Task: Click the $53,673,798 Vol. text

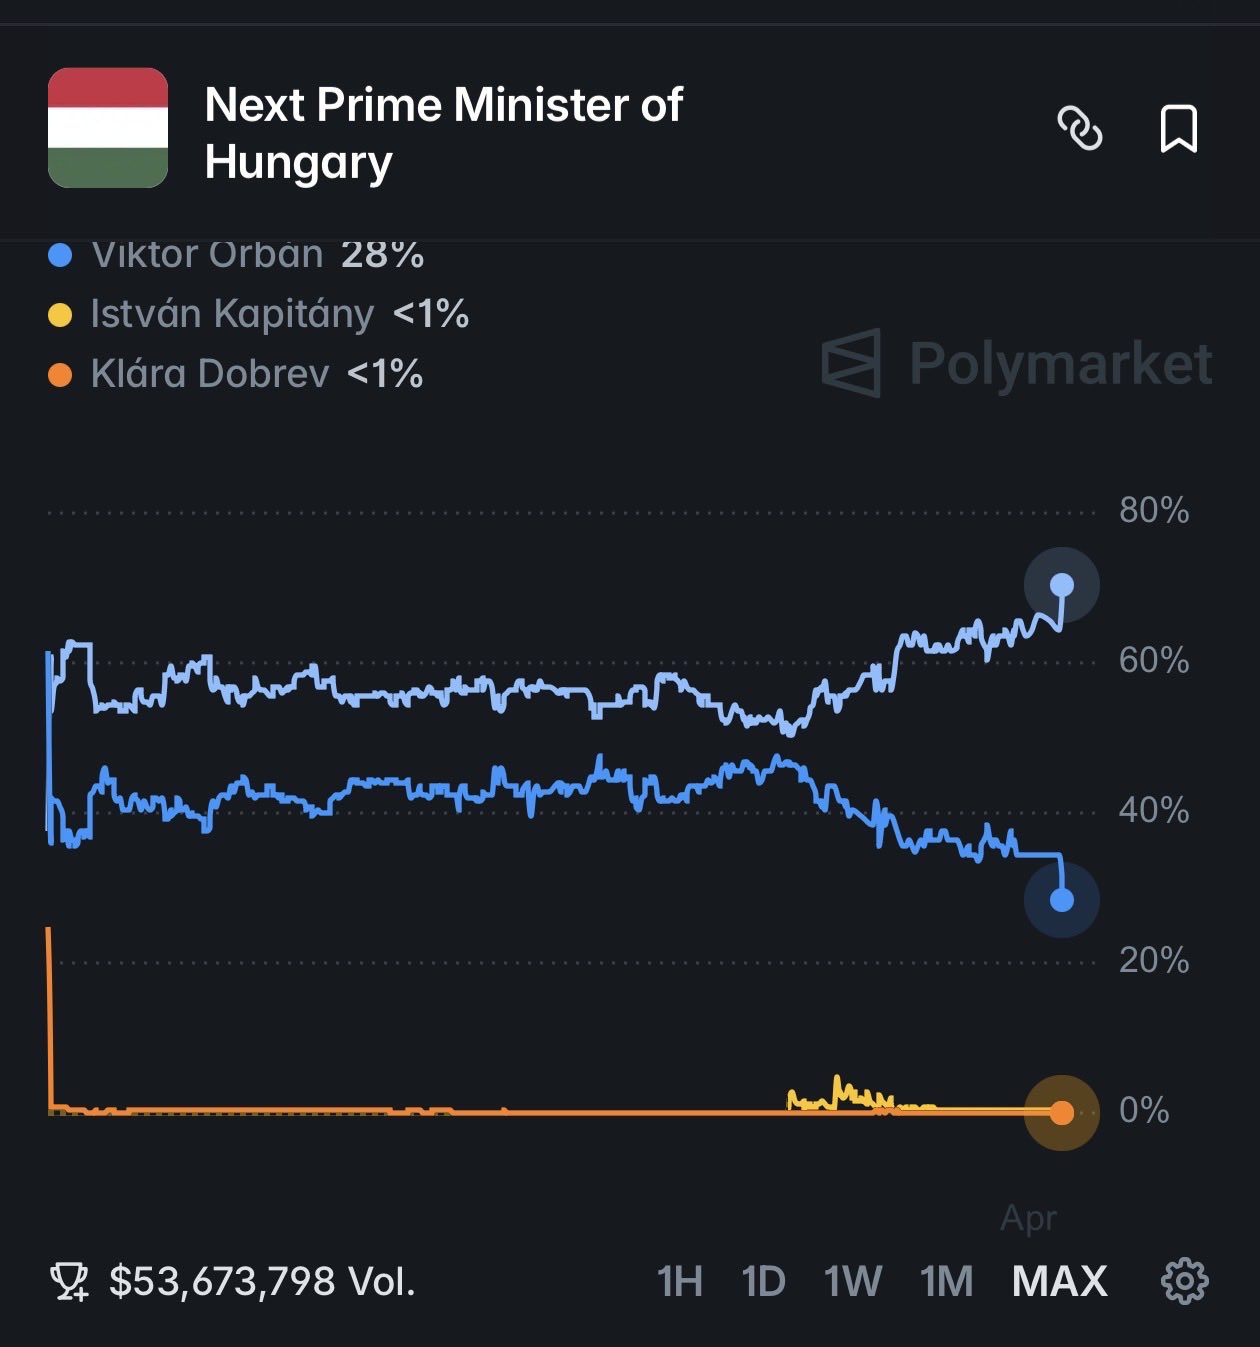Action: tap(262, 1281)
